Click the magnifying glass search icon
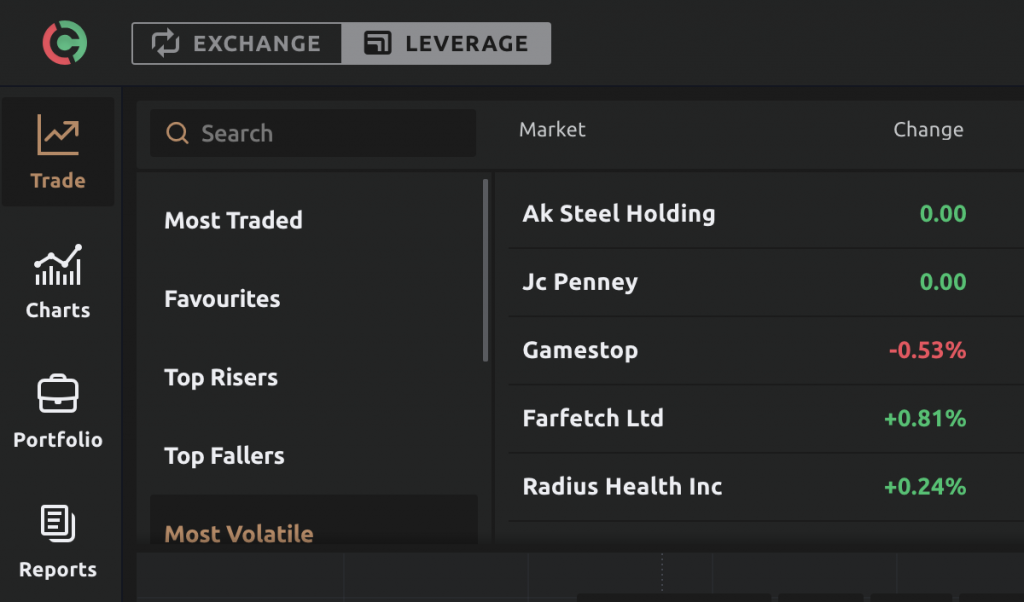 (x=178, y=133)
